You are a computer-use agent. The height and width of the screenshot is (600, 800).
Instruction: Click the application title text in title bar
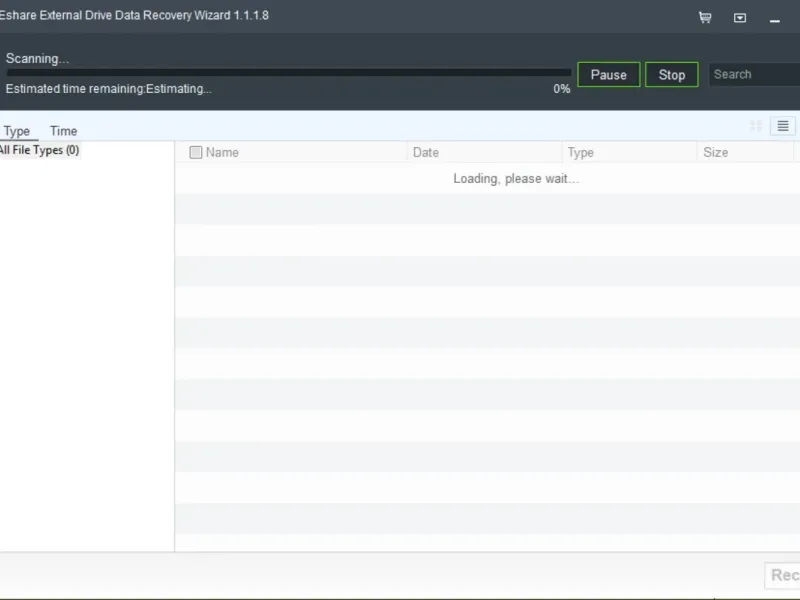[x=134, y=15]
